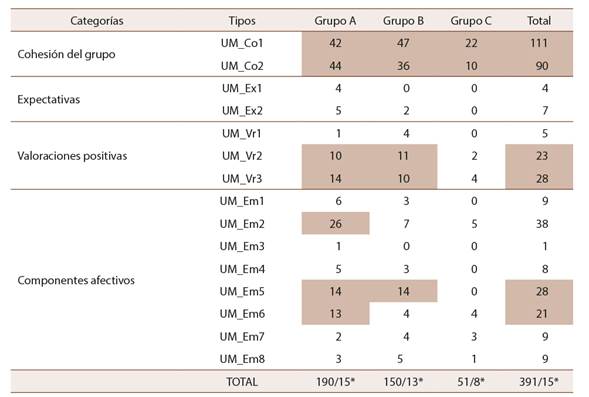Click the 47 value in UM_Co1 row
Screen dimensions: 589x397
(403, 43)
